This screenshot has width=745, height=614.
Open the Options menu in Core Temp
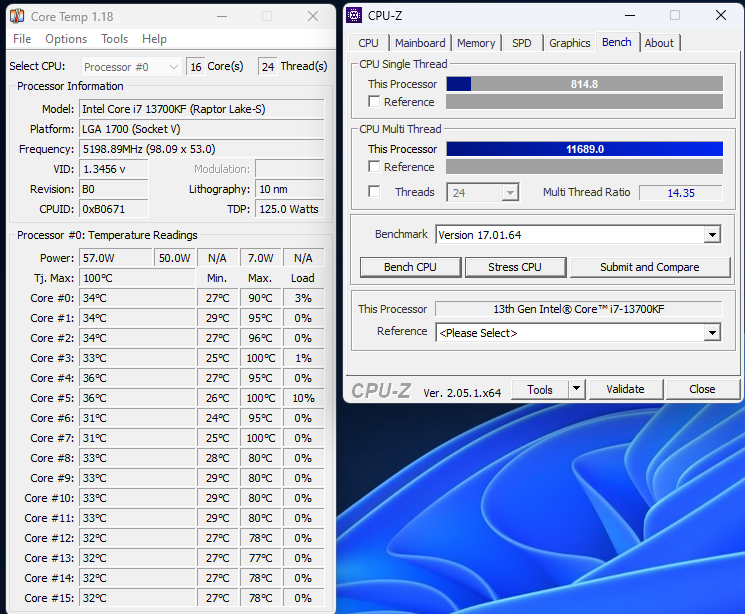66,39
